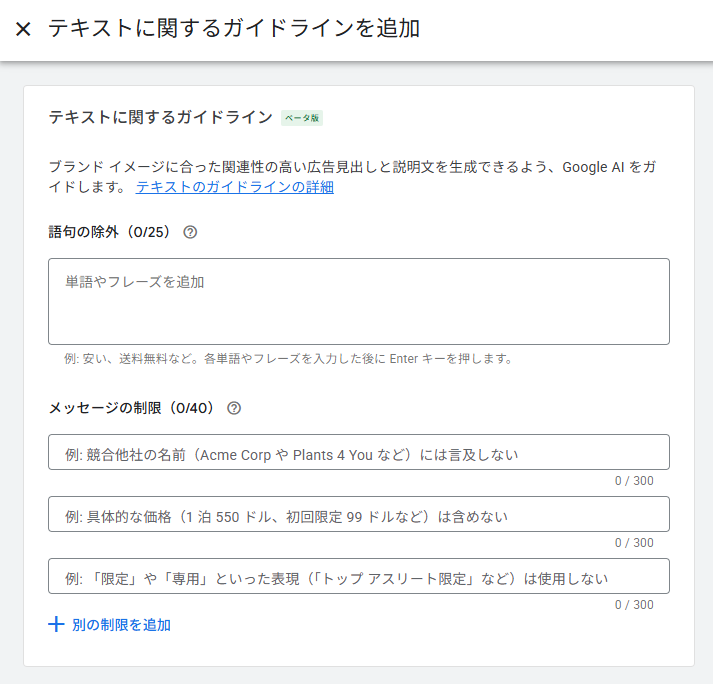Close the guidelines panel with the X icon
Image resolution: width=713 pixels, height=684 pixels.
pos(24,29)
